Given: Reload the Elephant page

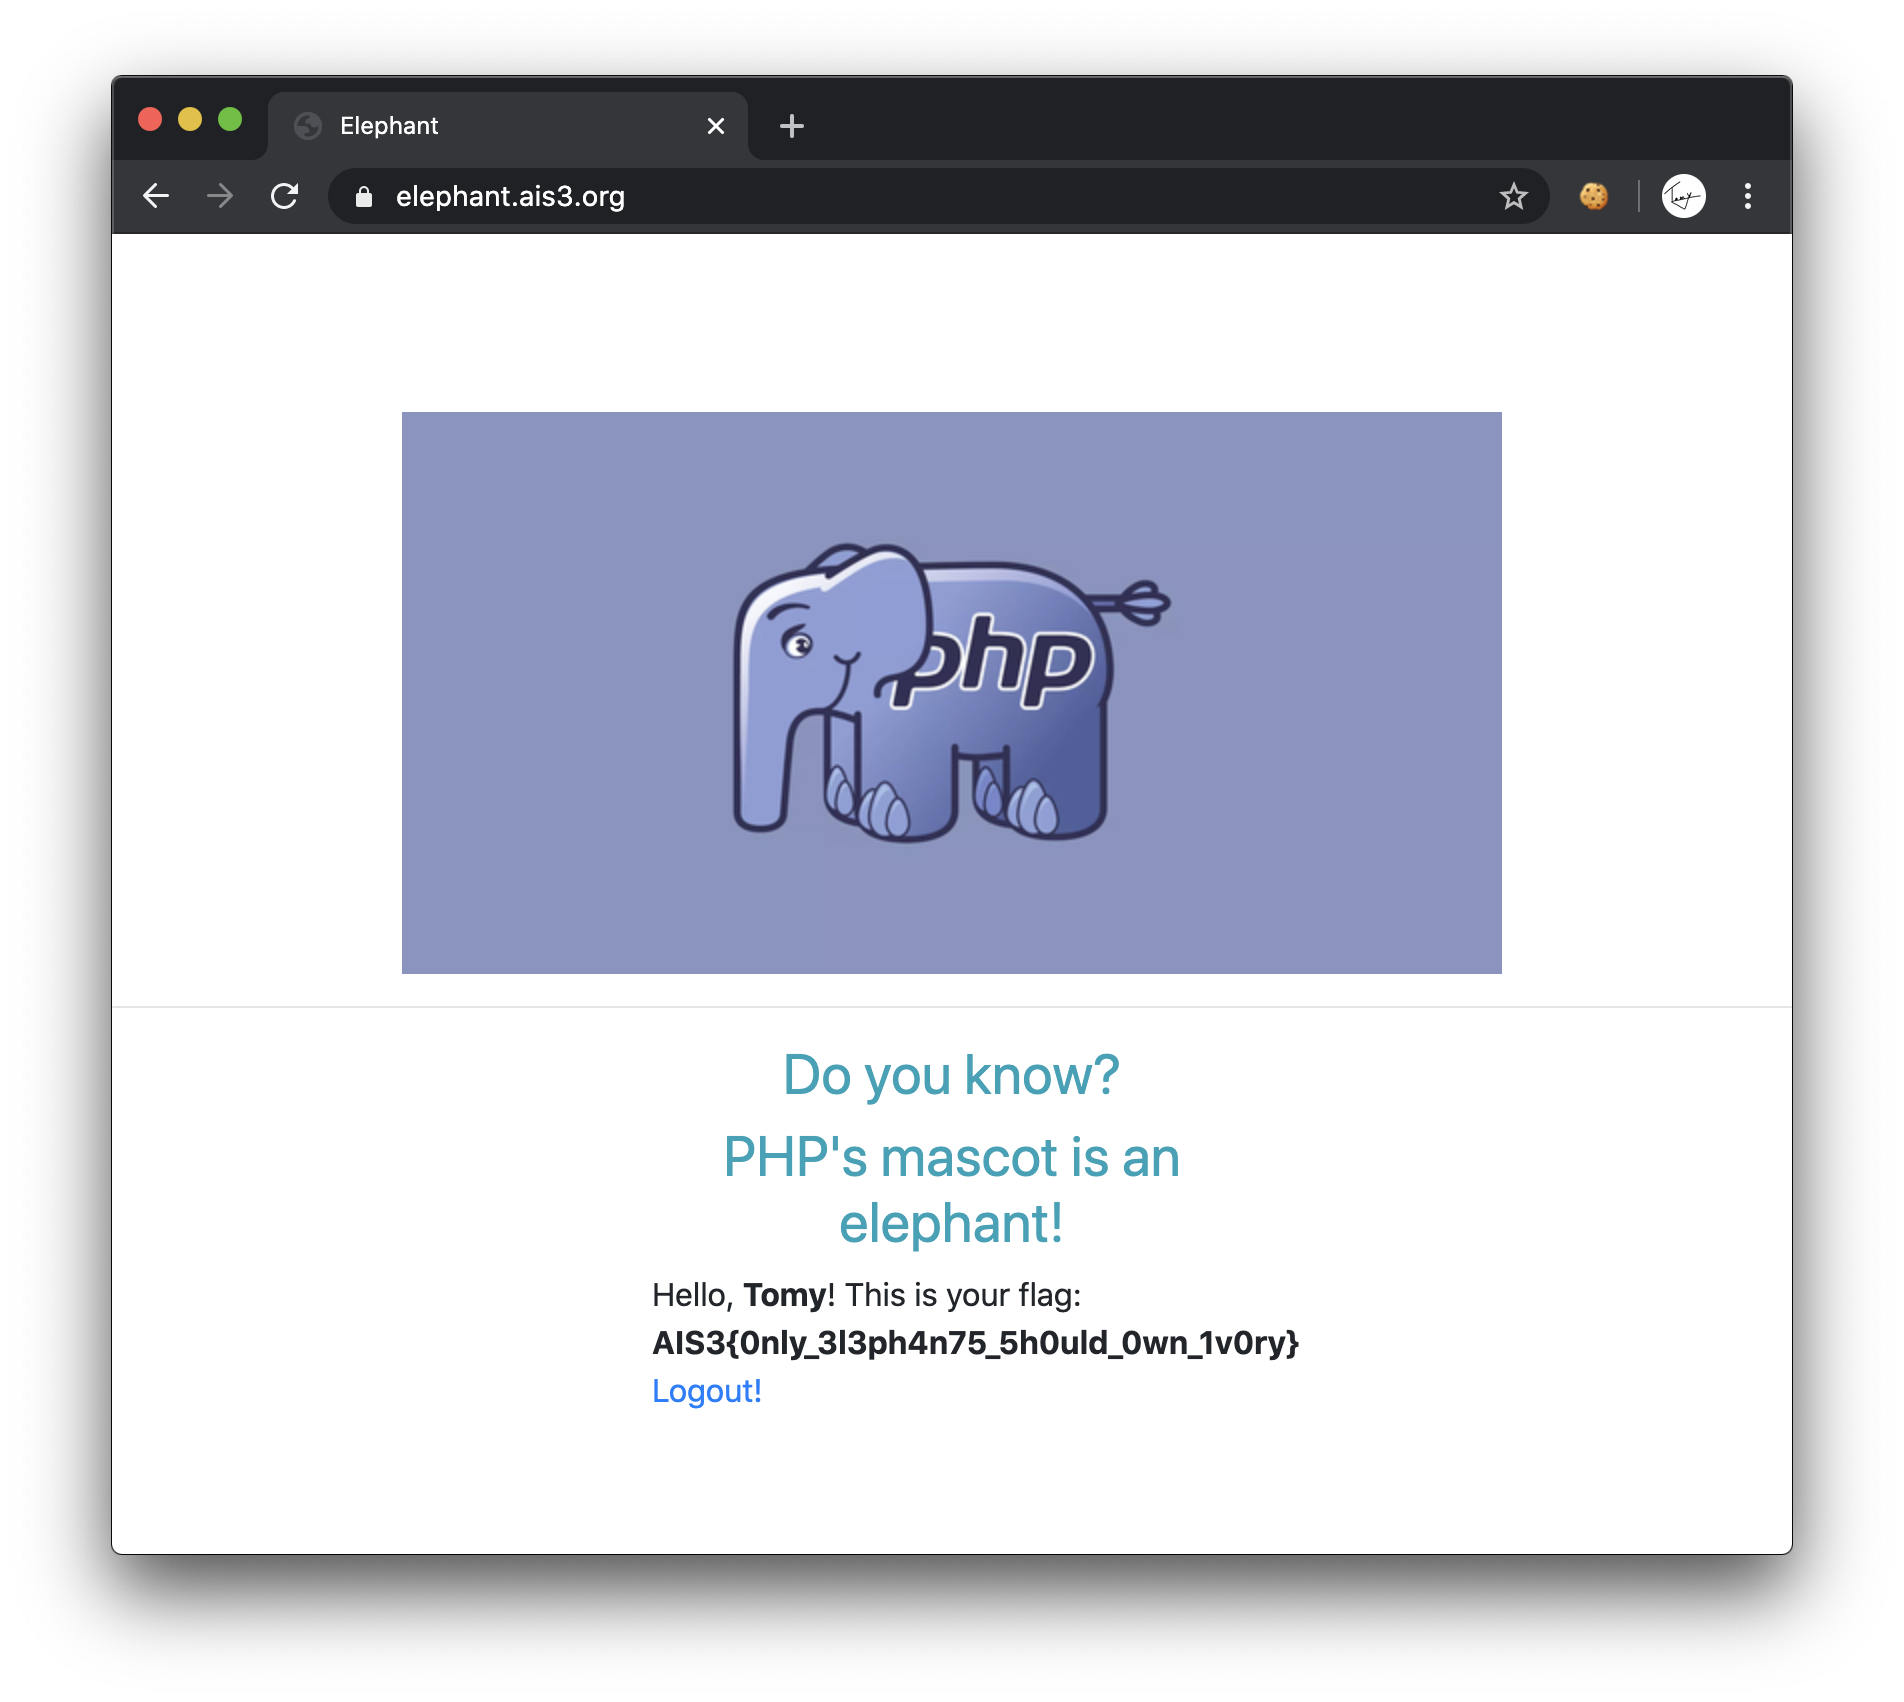Looking at the screenshot, I should coord(285,196).
